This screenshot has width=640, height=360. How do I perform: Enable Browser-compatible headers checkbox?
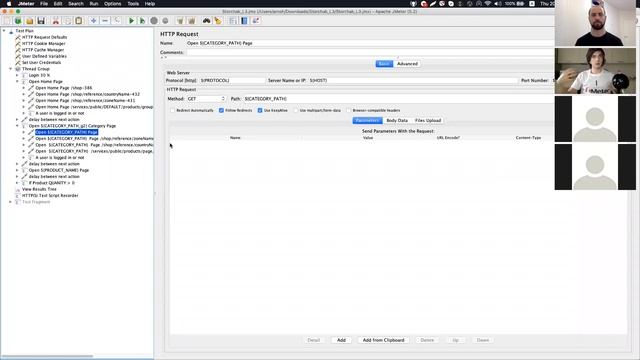(x=349, y=110)
